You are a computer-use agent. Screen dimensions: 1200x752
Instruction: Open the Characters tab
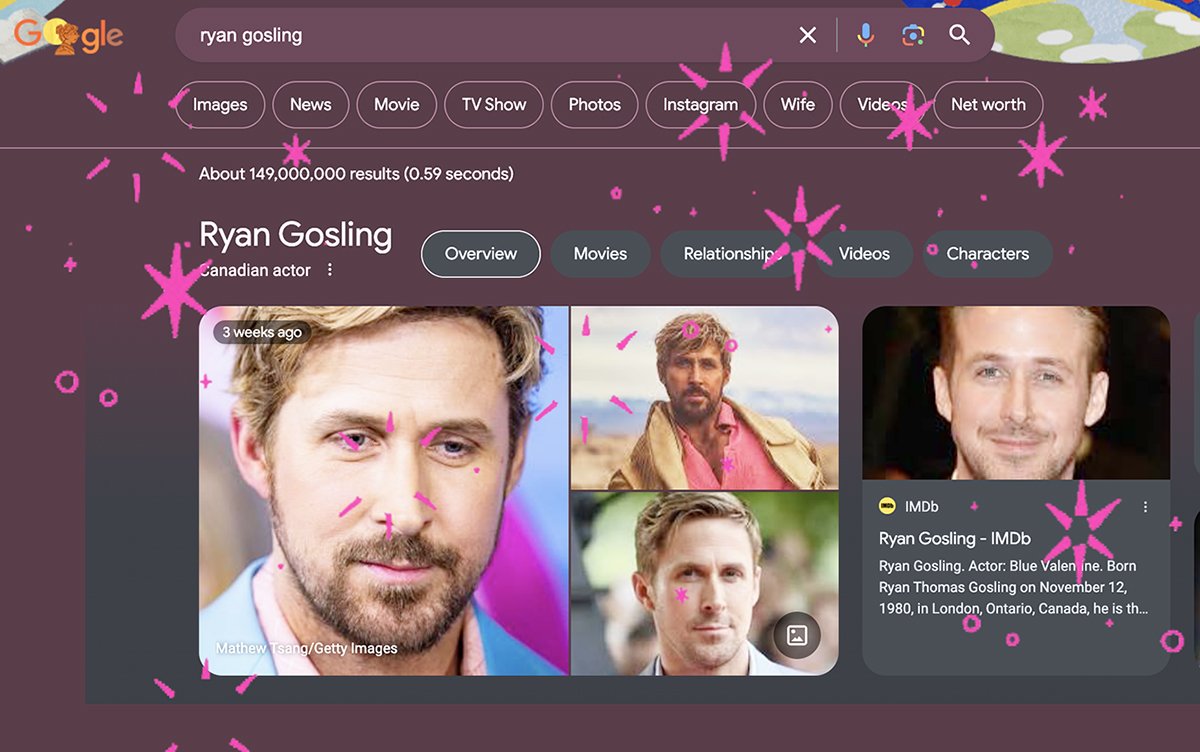coord(987,254)
